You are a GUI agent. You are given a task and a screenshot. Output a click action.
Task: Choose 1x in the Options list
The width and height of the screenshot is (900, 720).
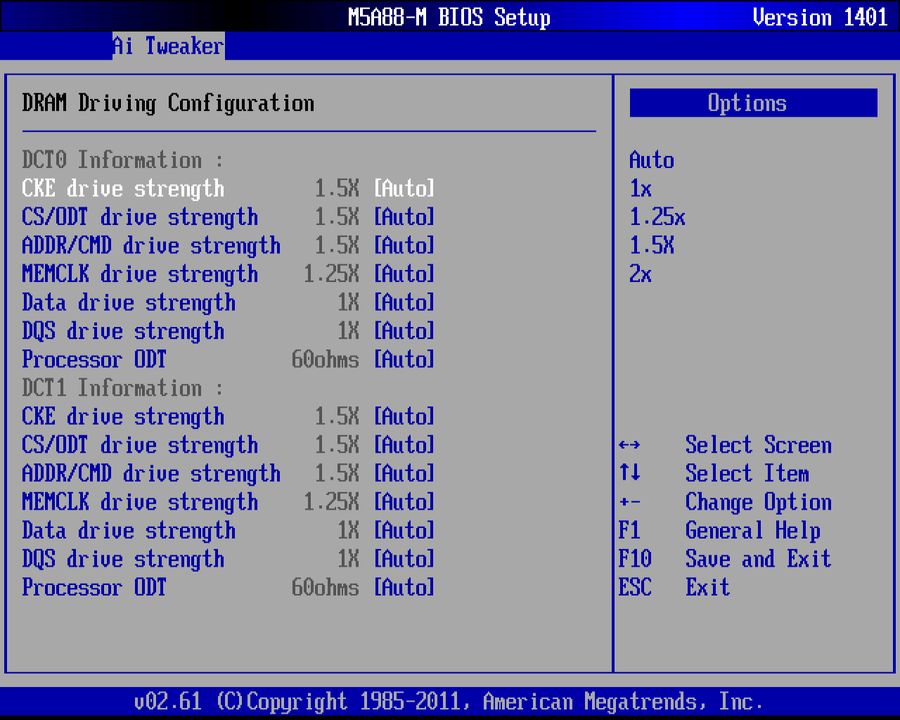tap(640, 188)
